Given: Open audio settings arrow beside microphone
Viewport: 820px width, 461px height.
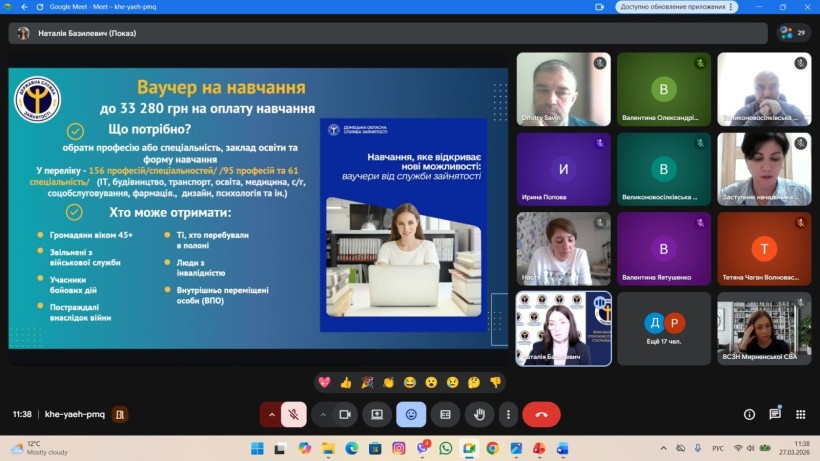Looking at the screenshot, I should coord(271,414).
